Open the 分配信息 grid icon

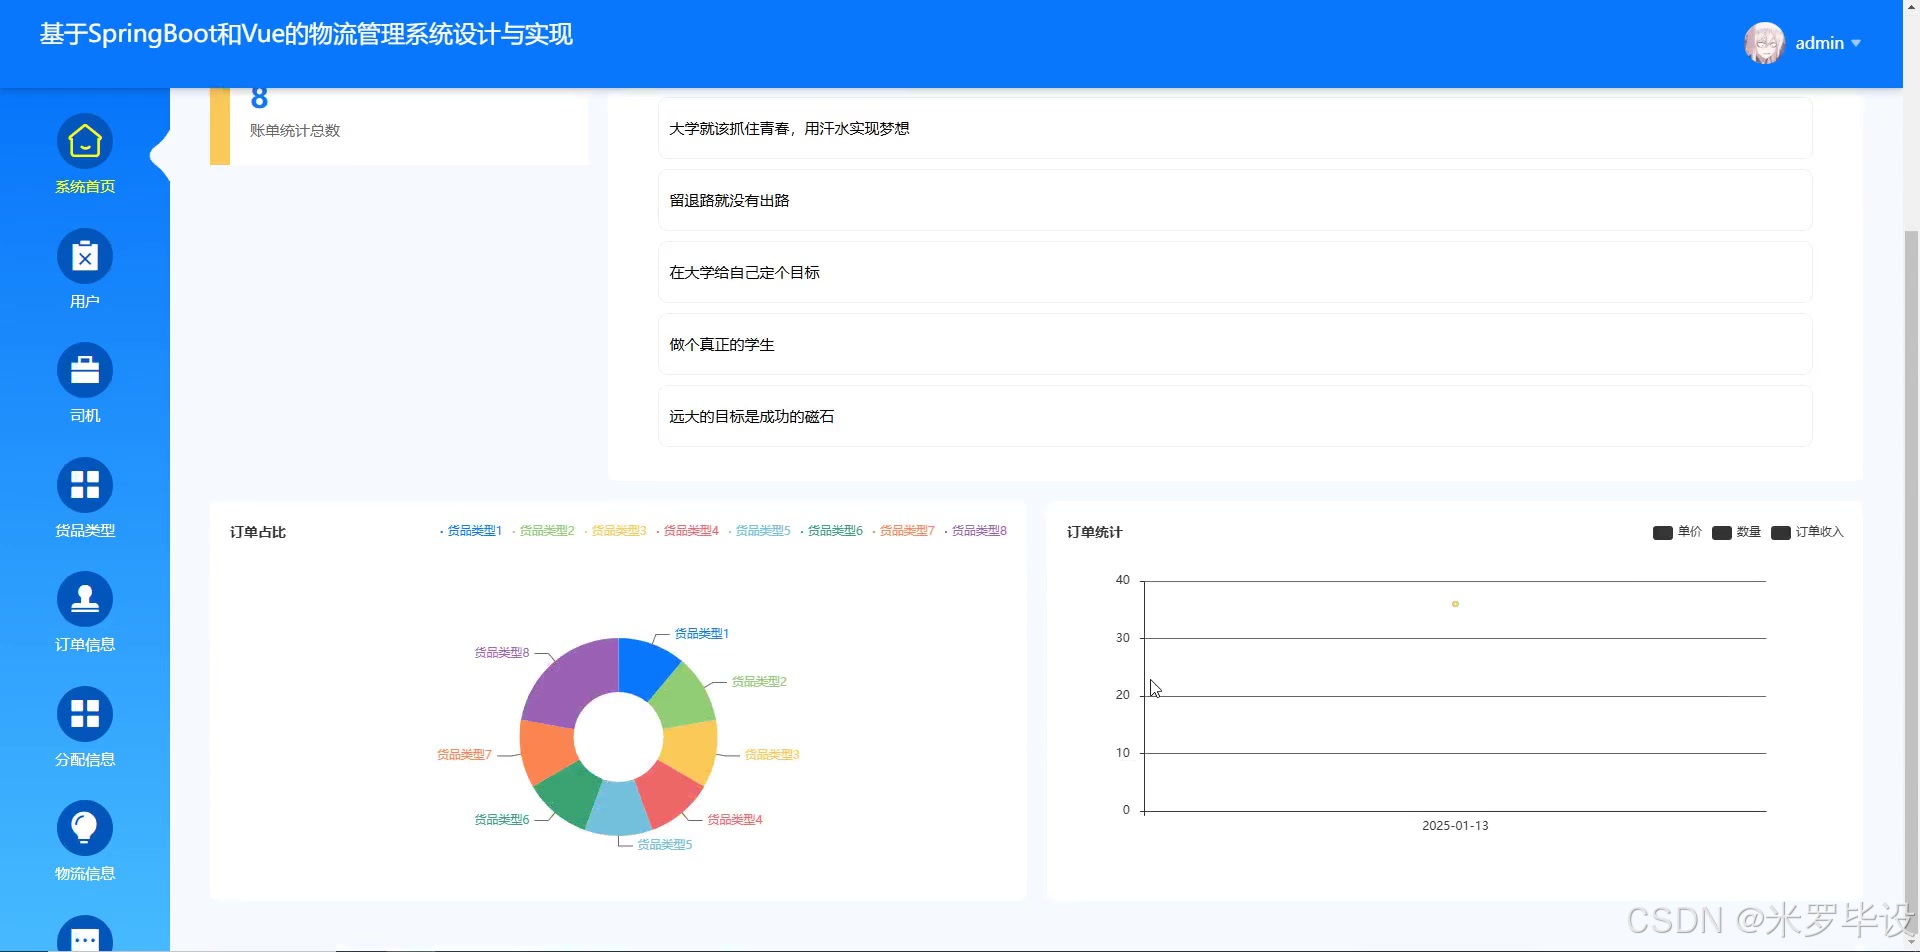[x=85, y=714]
